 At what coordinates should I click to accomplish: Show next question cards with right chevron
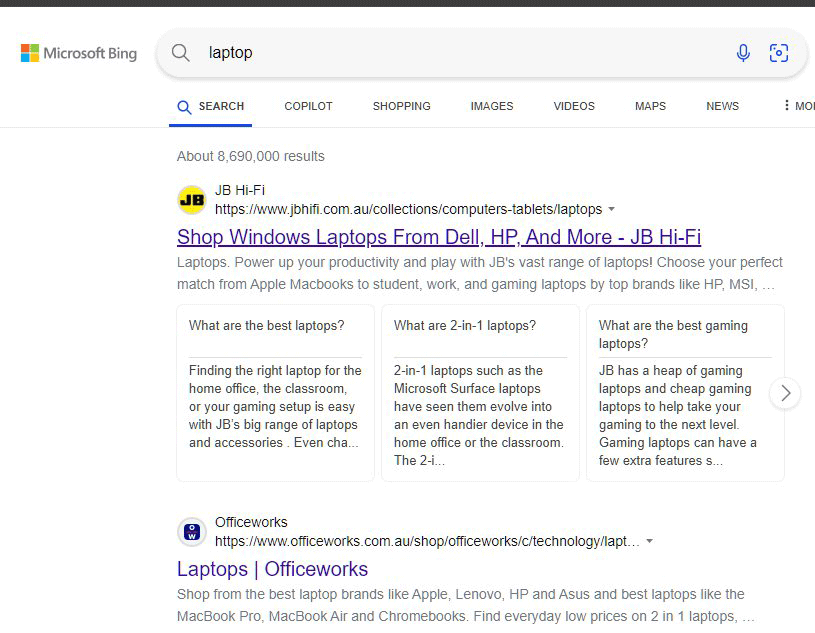click(x=785, y=393)
